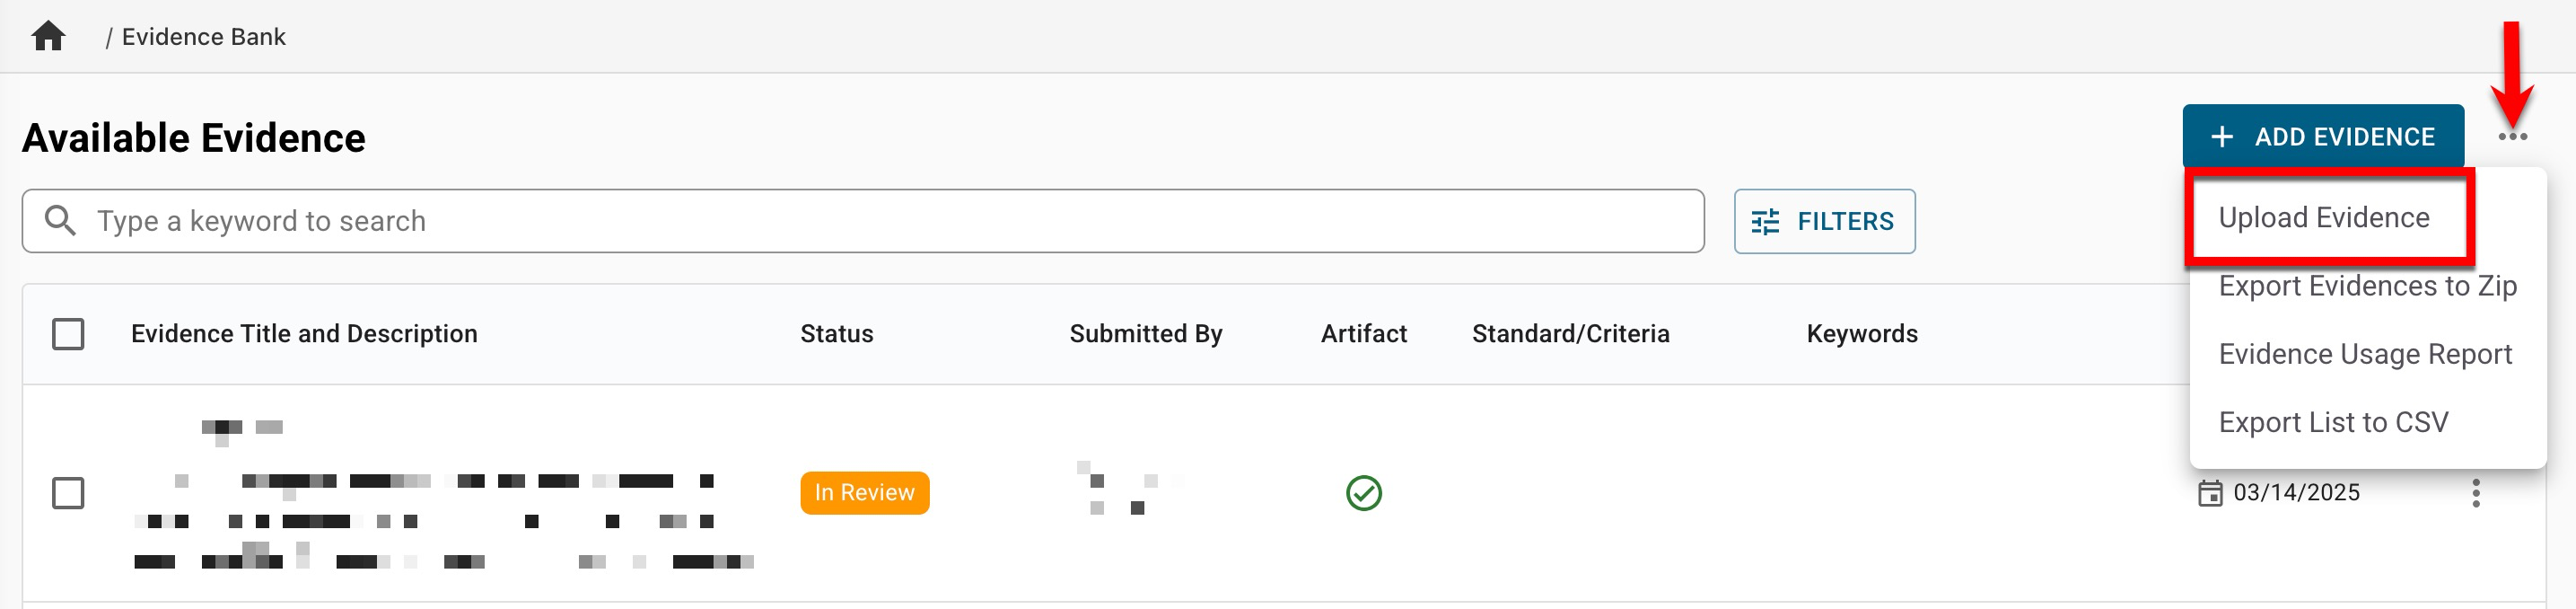This screenshot has height=609, width=2576.
Task: Go to the home page icon
Action: (x=48, y=37)
